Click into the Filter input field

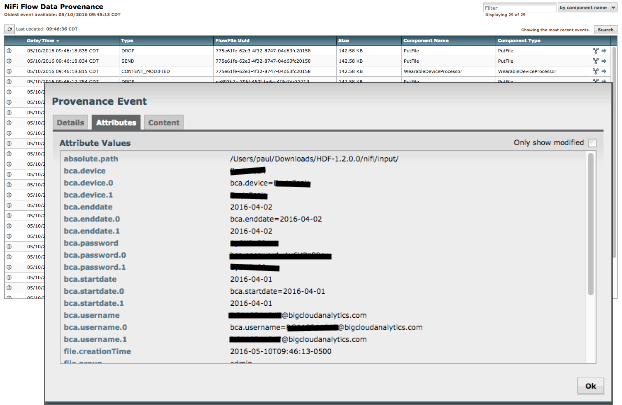pyautogui.click(x=520, y=8)
